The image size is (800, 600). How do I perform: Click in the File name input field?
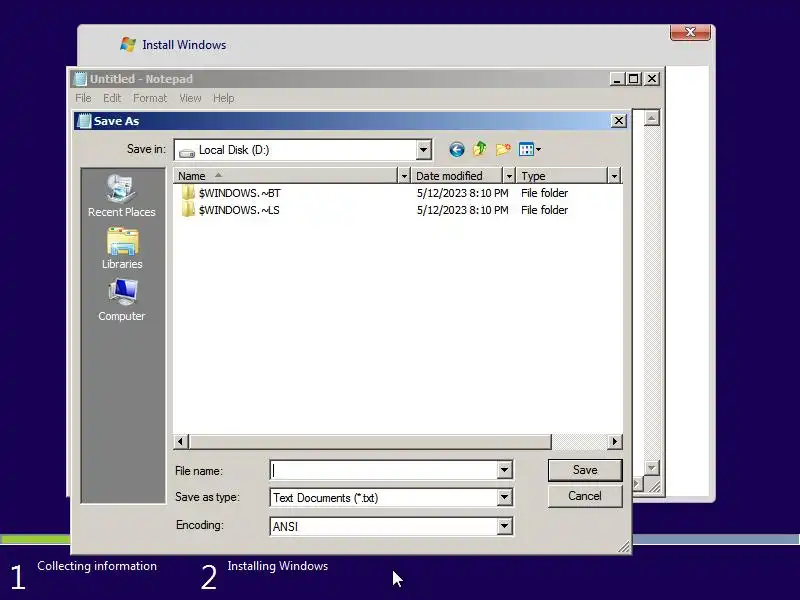point(384,470)
